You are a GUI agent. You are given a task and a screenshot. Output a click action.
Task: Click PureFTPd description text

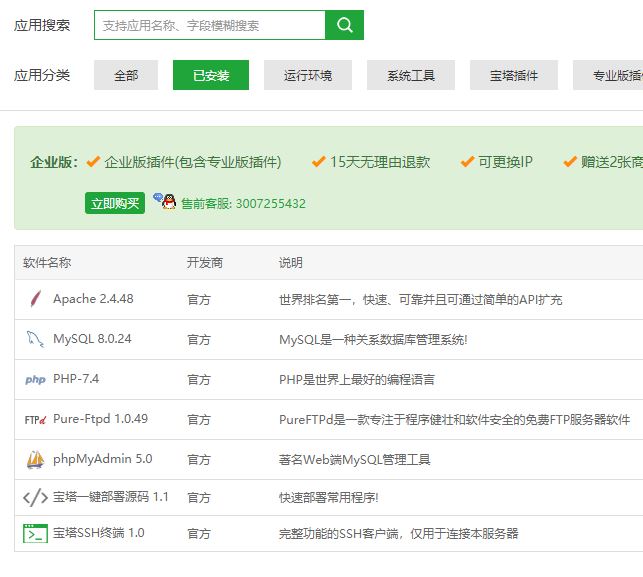point(454,420)
